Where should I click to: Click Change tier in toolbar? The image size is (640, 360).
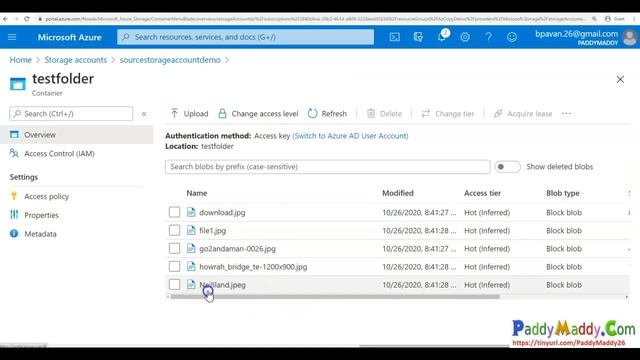click(x=448, y=113)
